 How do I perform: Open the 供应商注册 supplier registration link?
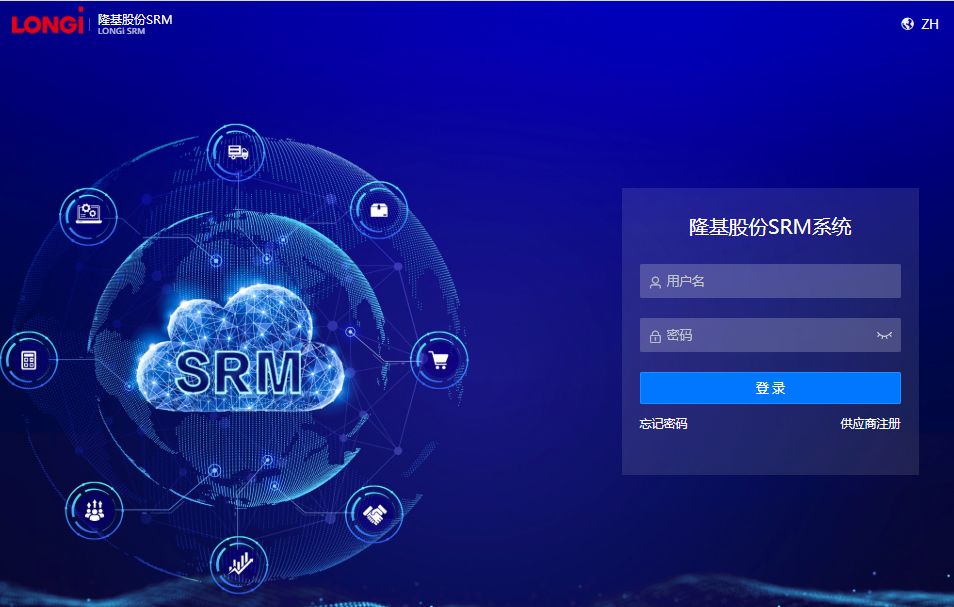coord(874,424)
